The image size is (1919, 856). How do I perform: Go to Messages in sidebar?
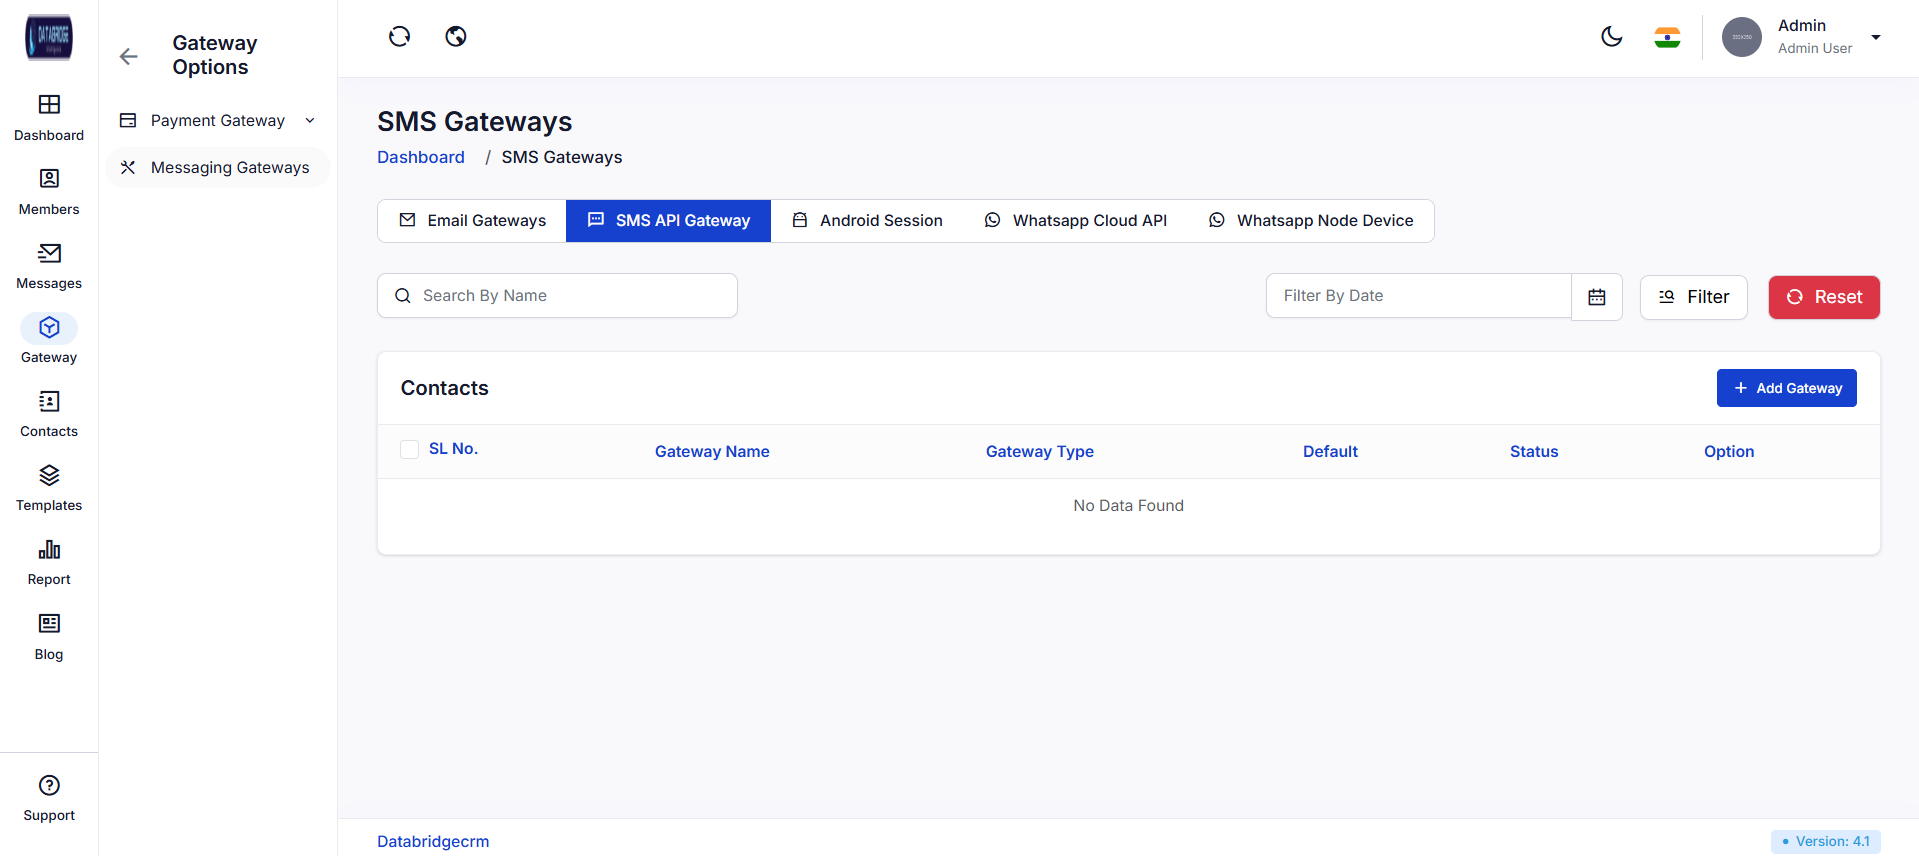(49, 265)
